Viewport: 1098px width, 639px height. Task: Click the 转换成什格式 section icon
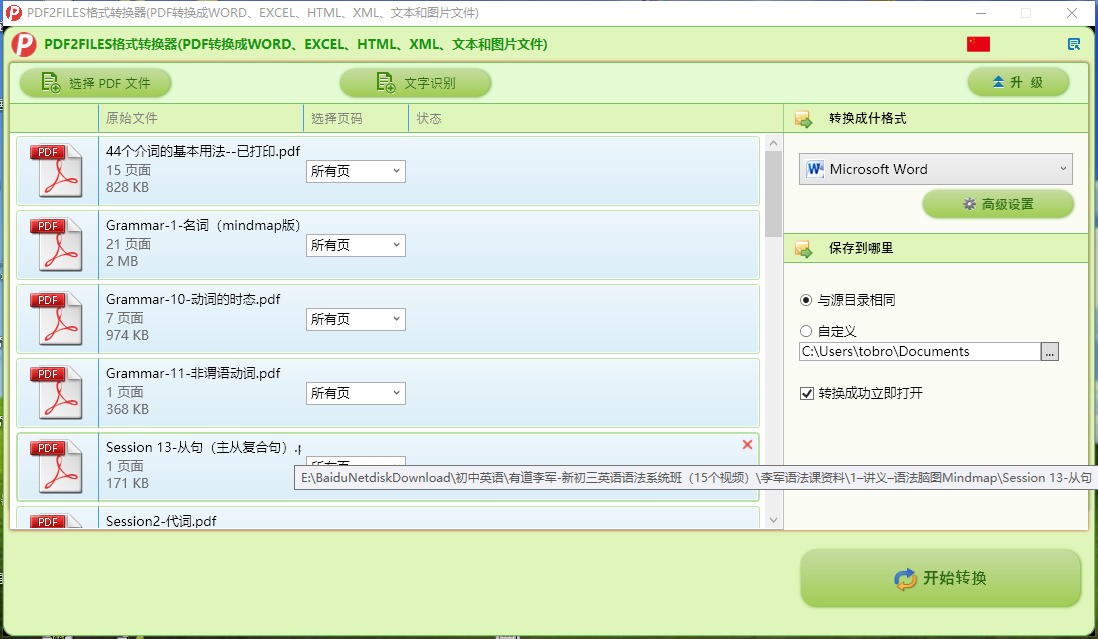click(x=803, y=119)
